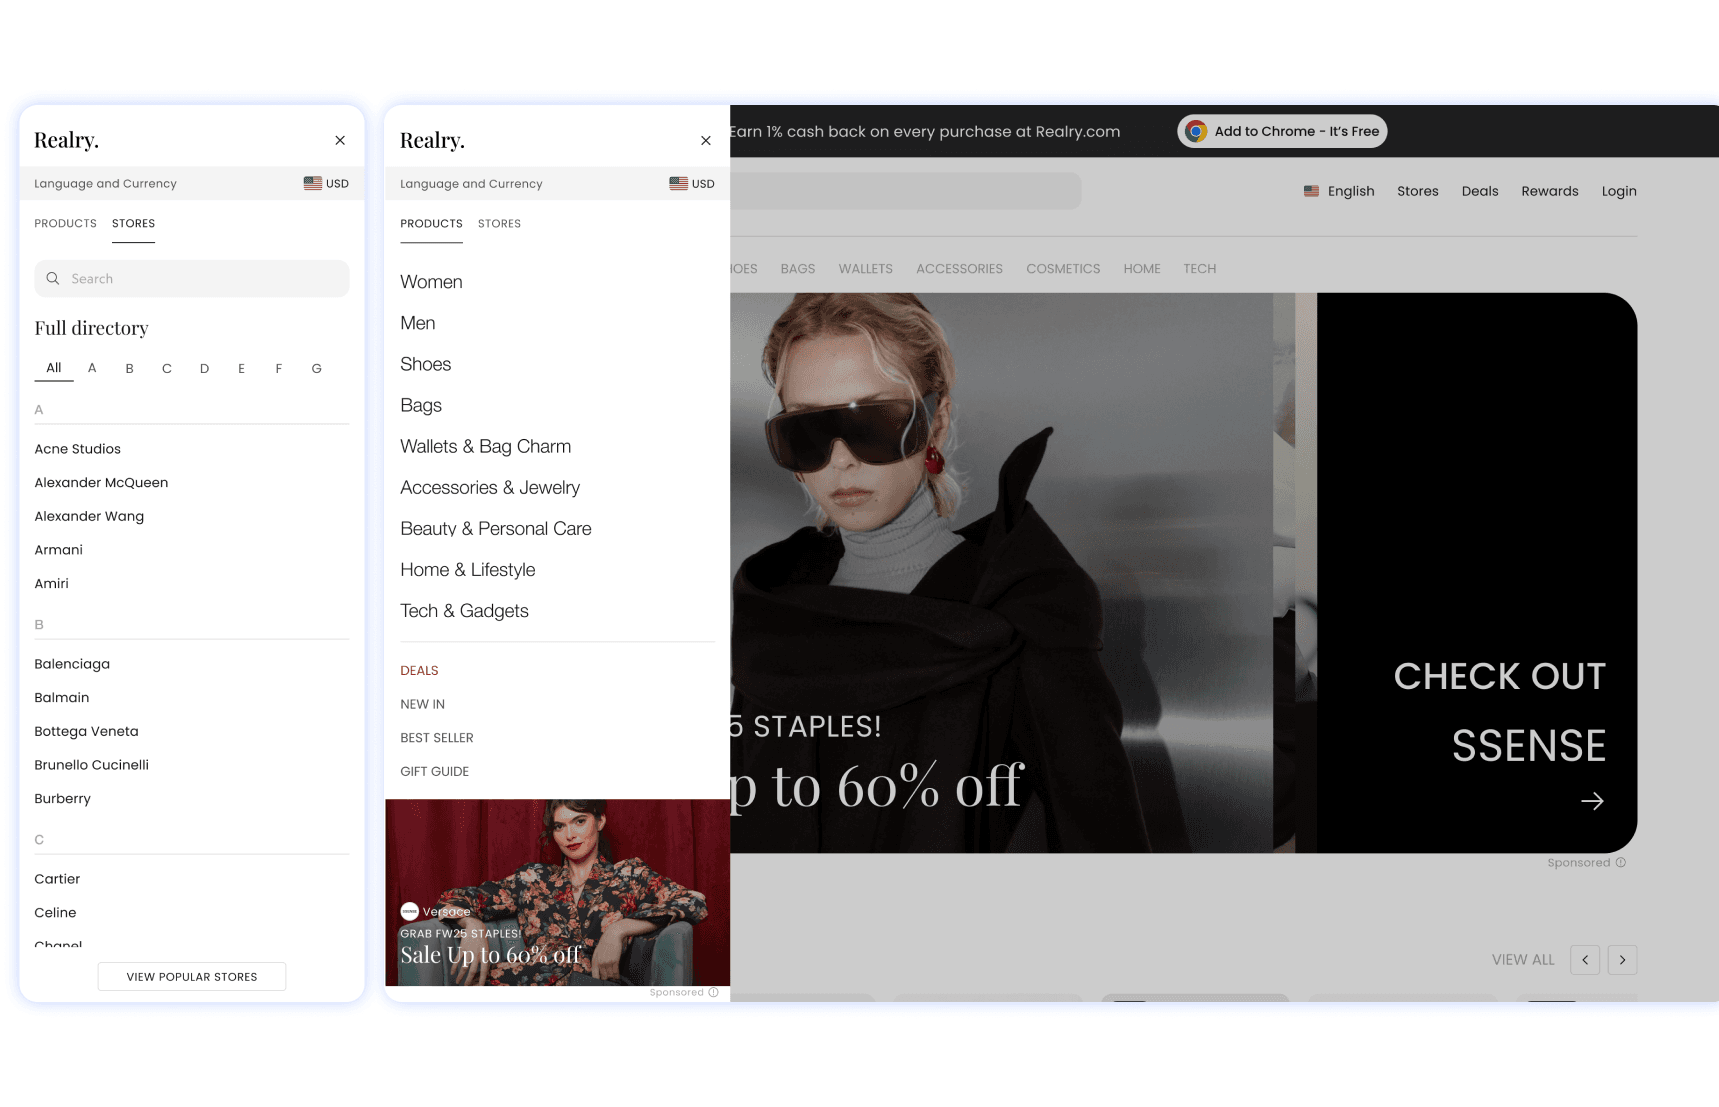
Task: Open the Acne Studios store
Action: coord(78,450)
